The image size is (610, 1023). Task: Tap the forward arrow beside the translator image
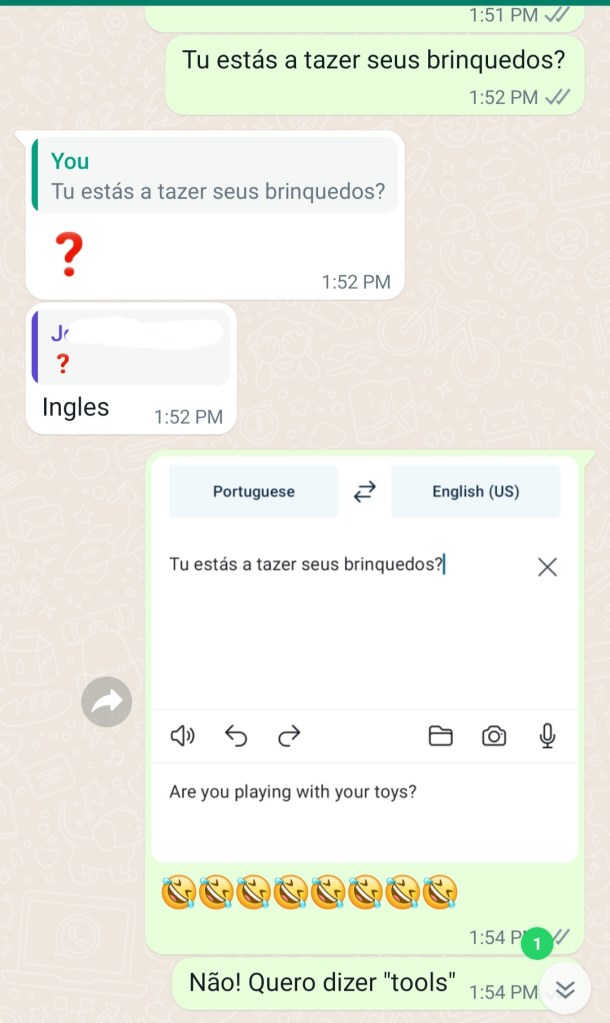coord(107,702)
